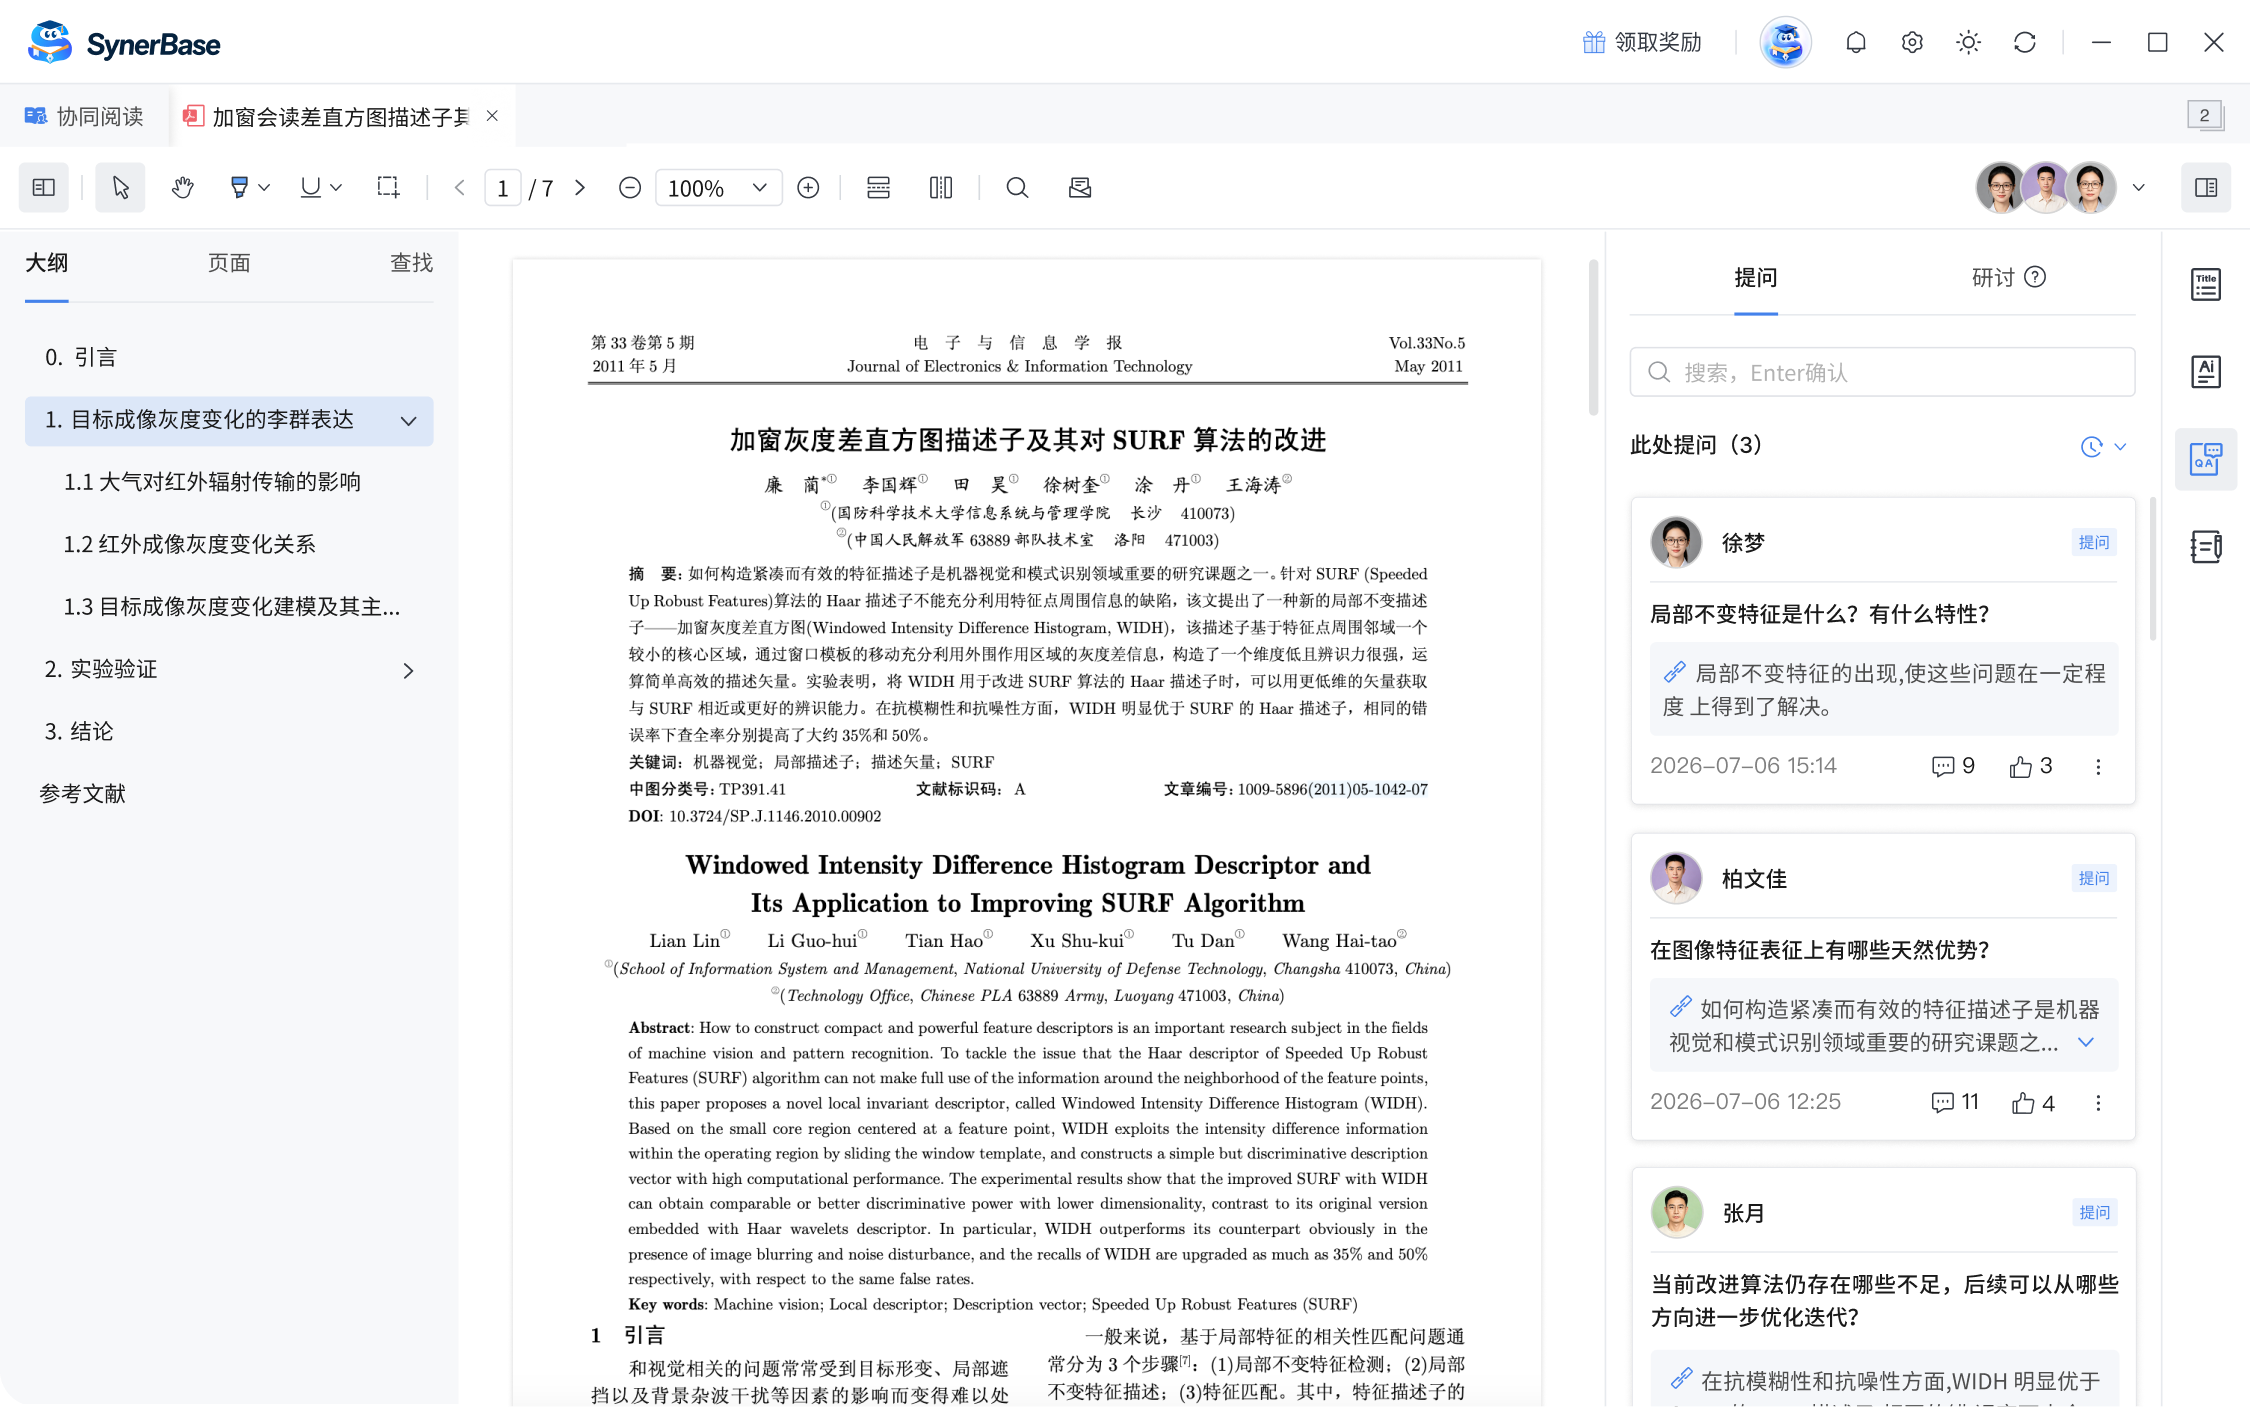
Task: Open the document search magnifier
Action: click(x=1017, y=188)
